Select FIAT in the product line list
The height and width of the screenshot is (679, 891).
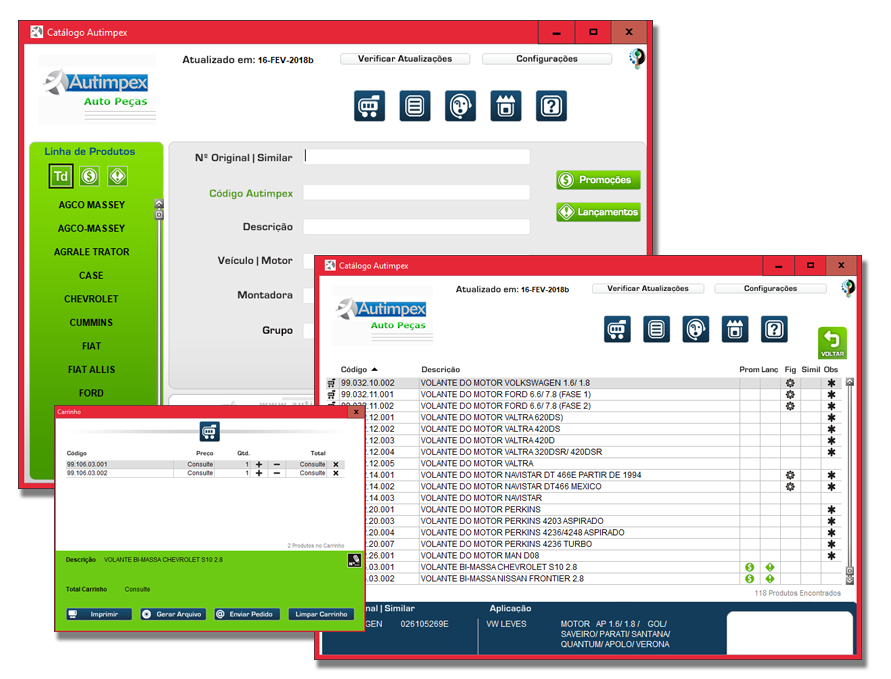pyautogui.click(x=91, y=346)
